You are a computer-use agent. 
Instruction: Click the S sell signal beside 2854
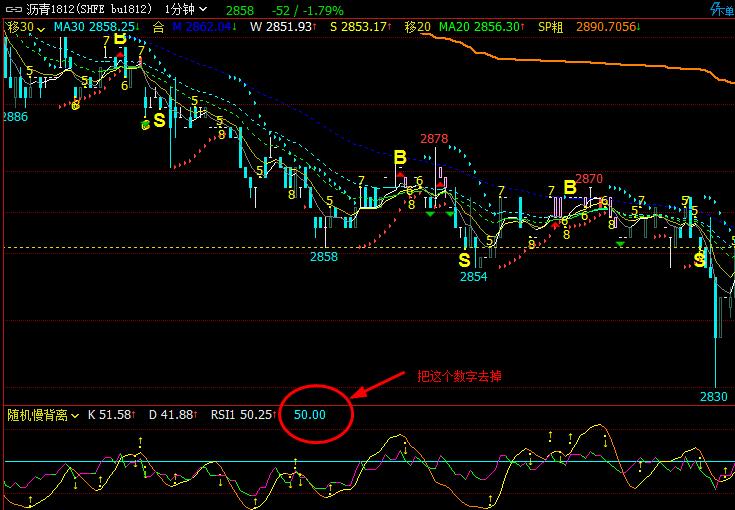click(464, 260)
